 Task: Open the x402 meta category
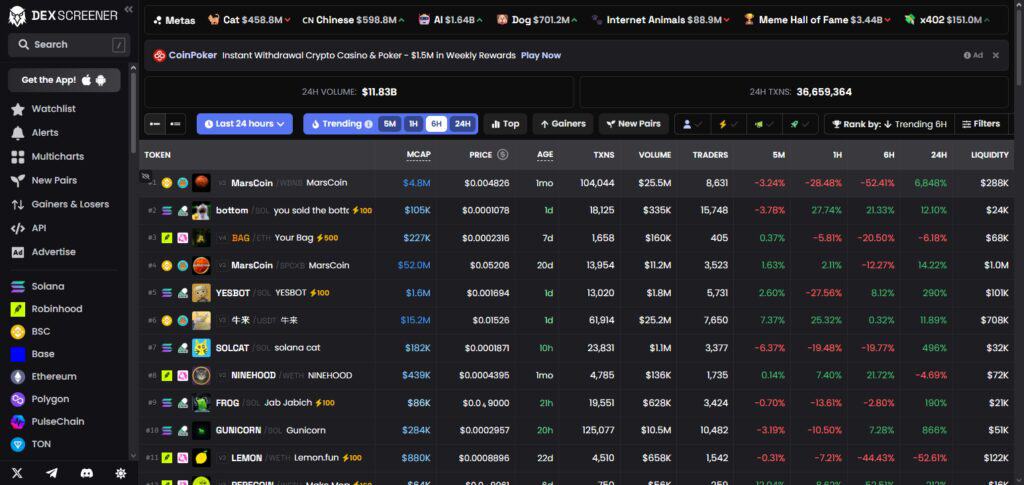[946, 20]
